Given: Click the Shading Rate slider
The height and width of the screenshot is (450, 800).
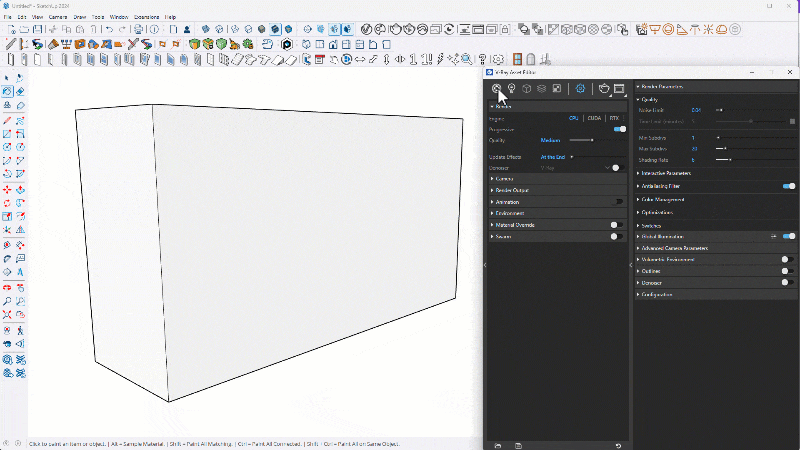Looking at the screenshot, I should click(x=755, y=160).
